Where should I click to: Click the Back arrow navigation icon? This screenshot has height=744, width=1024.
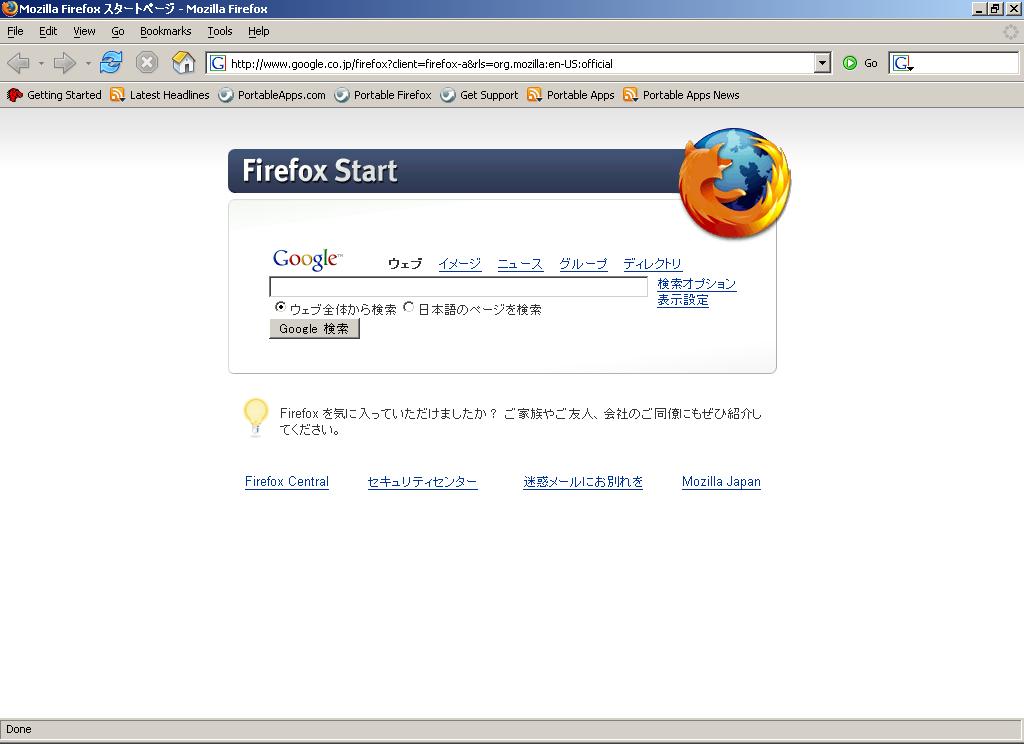pos(18,63)
